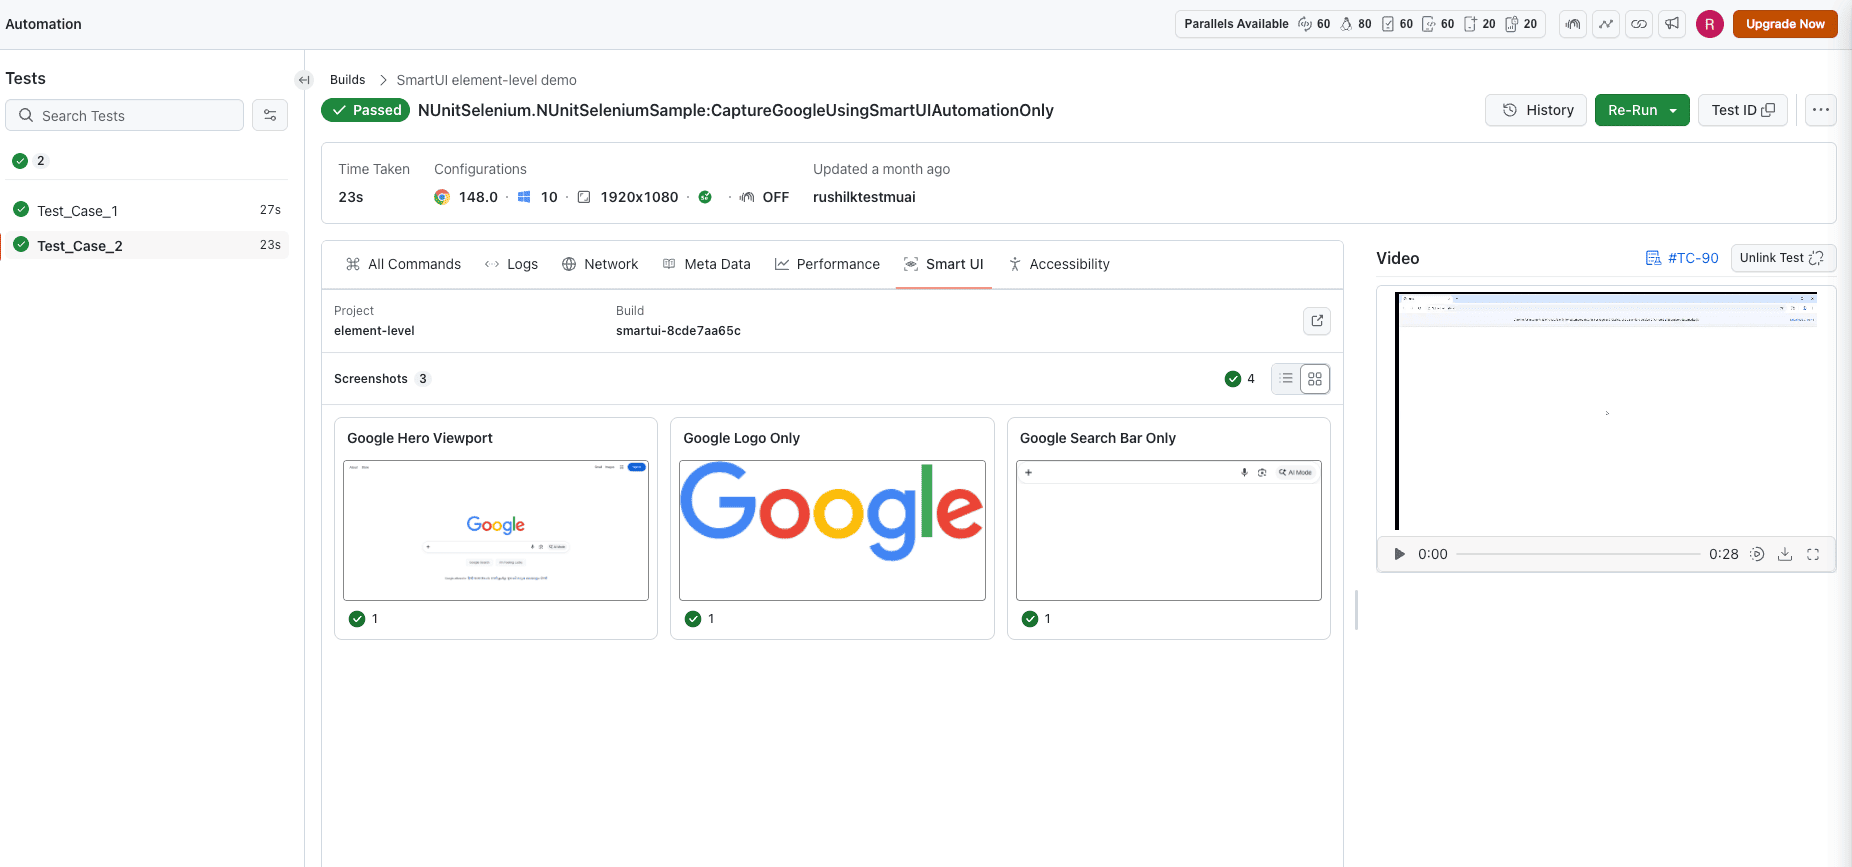
Task: Copy the Test ID
Action: (1743, 110)
